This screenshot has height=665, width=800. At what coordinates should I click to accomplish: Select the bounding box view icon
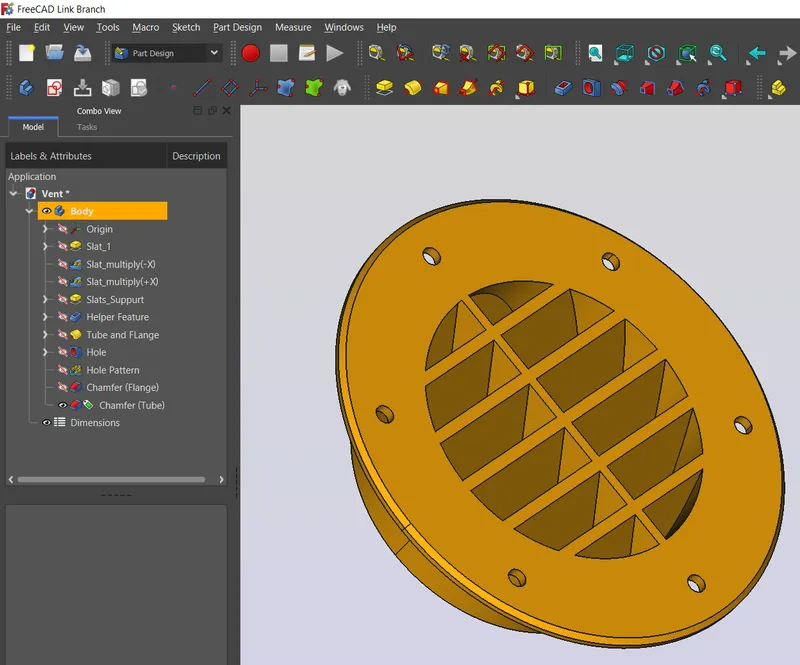click(x=625, y=53)
